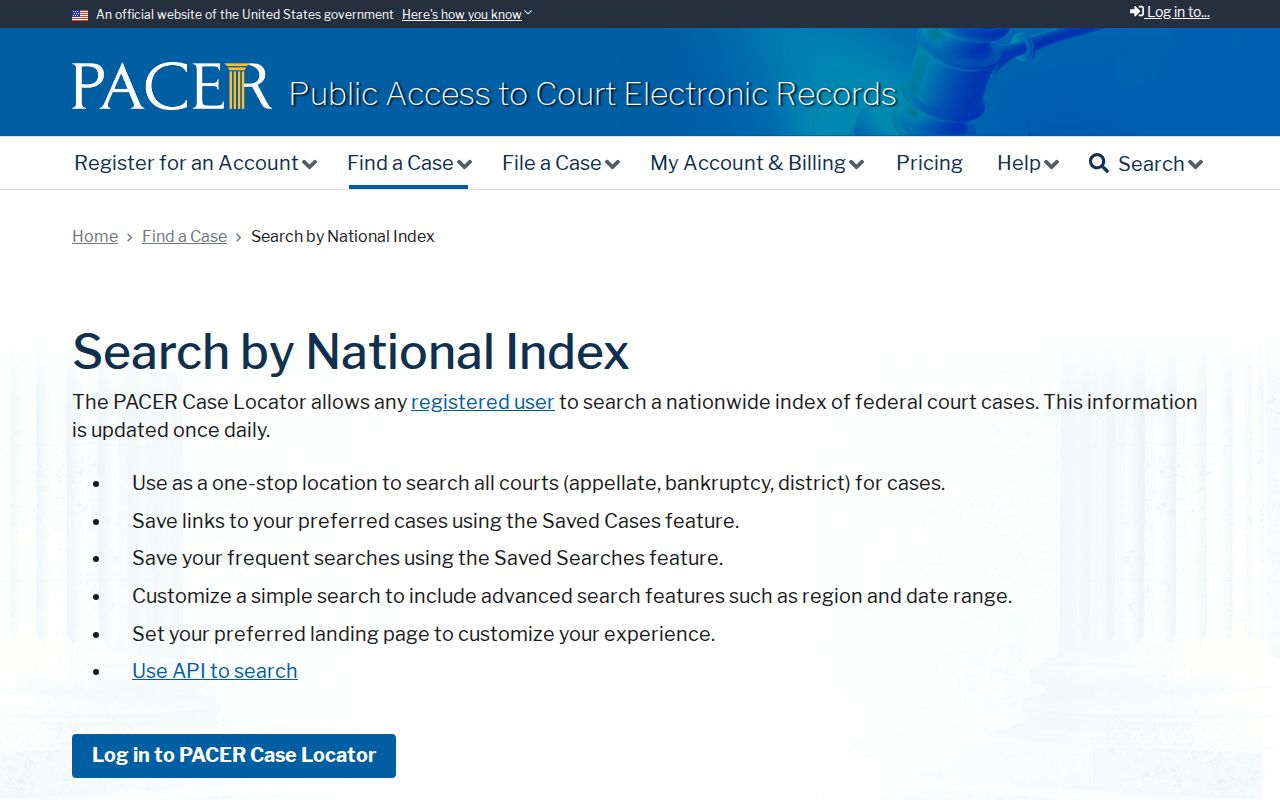
Task: Expand My Account & Billing menu
Action: pyautogui.click(x=757, y=163)
